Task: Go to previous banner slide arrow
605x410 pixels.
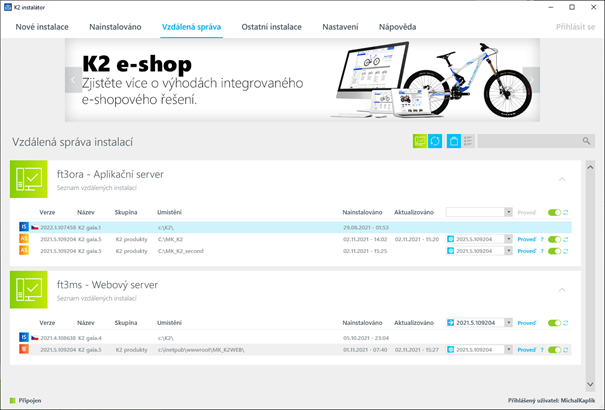Action: (73, 80)
